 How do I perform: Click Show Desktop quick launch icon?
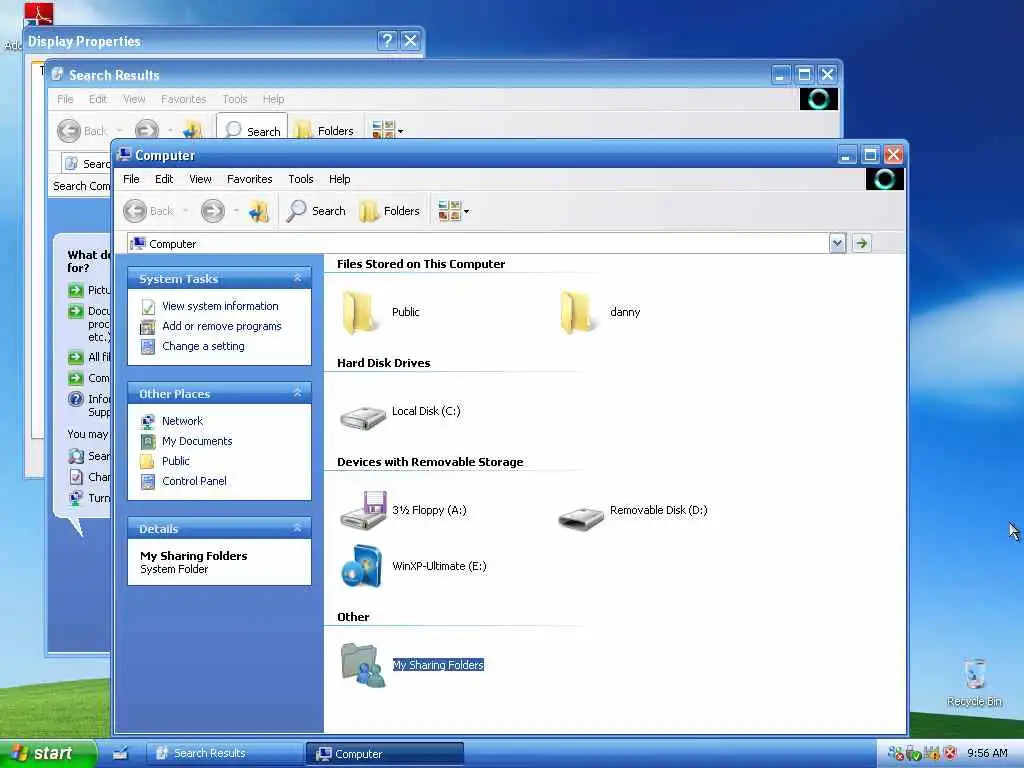point(120,754)
